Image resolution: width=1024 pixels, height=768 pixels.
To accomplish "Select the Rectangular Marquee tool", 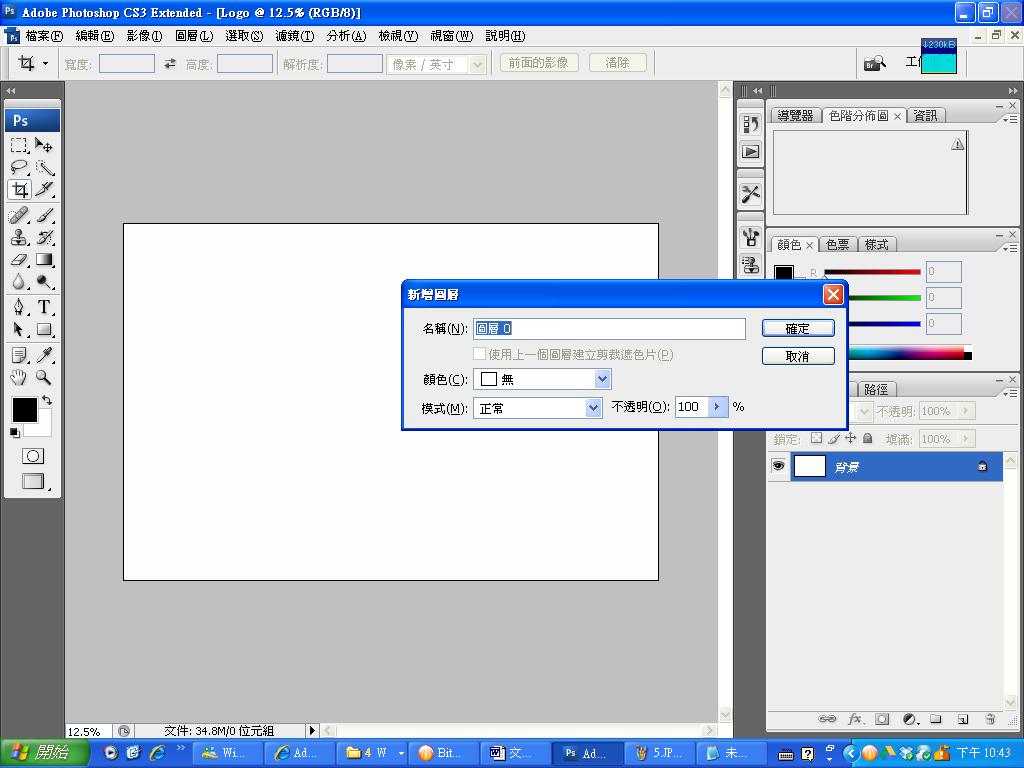I will (19, 144).
